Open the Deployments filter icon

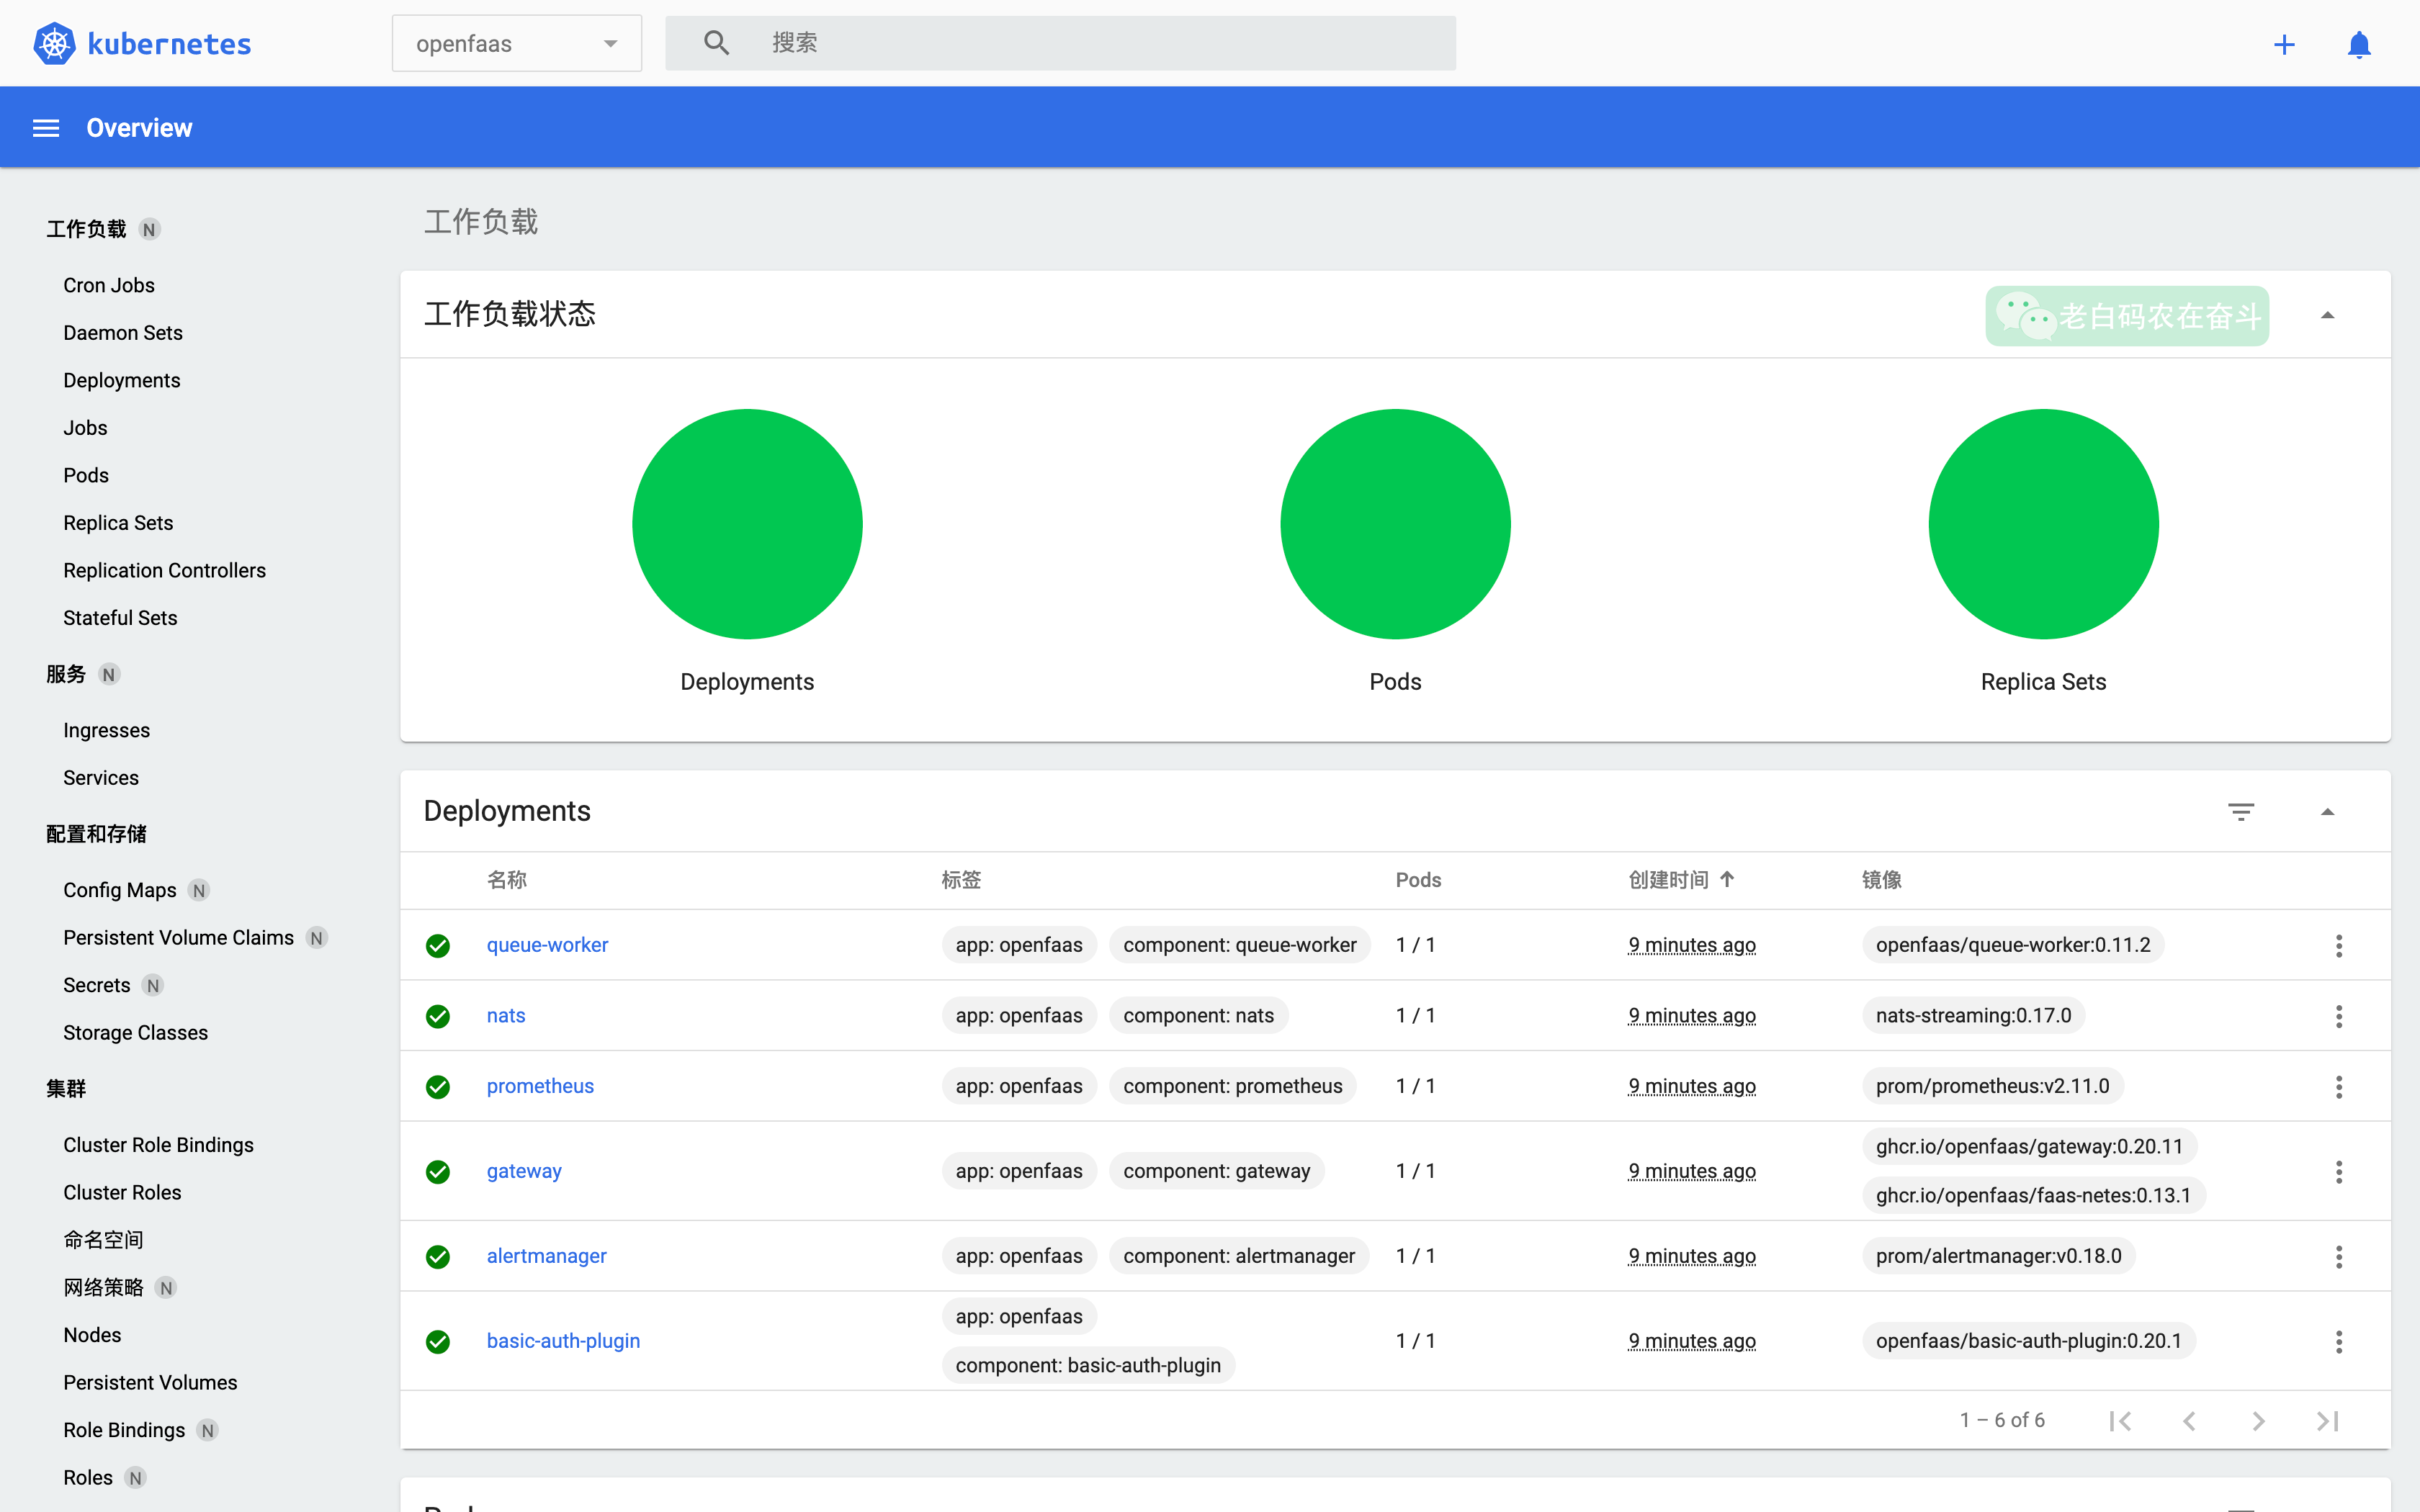2241,811
